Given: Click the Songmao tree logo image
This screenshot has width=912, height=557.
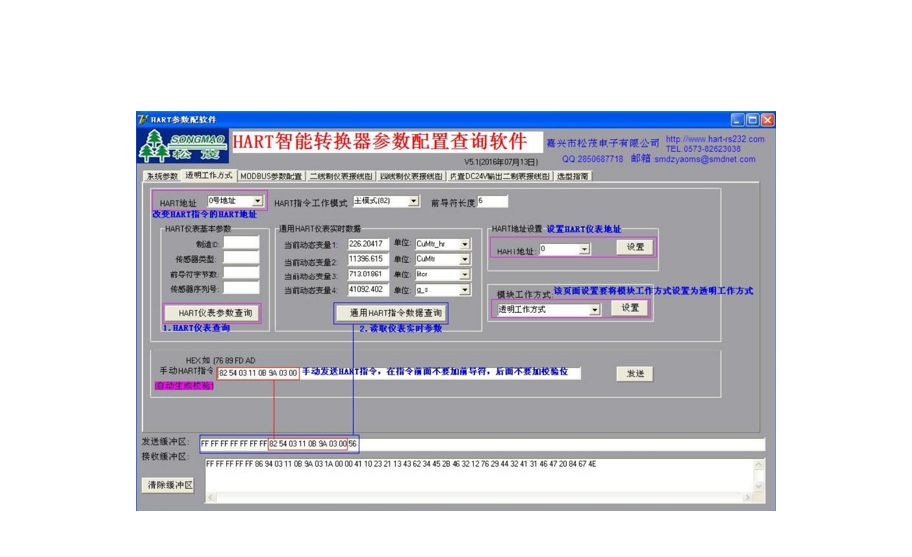Looking at the screenshot, I should (182, 146).
